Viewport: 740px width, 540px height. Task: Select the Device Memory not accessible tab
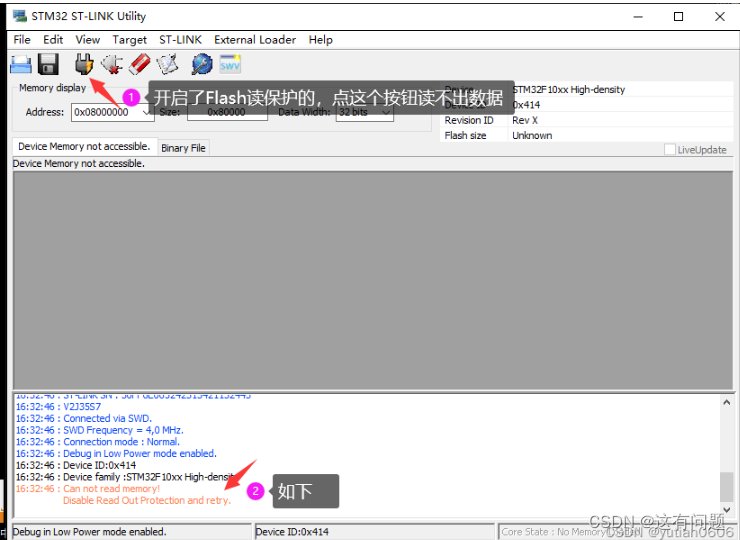click(84, 146)
